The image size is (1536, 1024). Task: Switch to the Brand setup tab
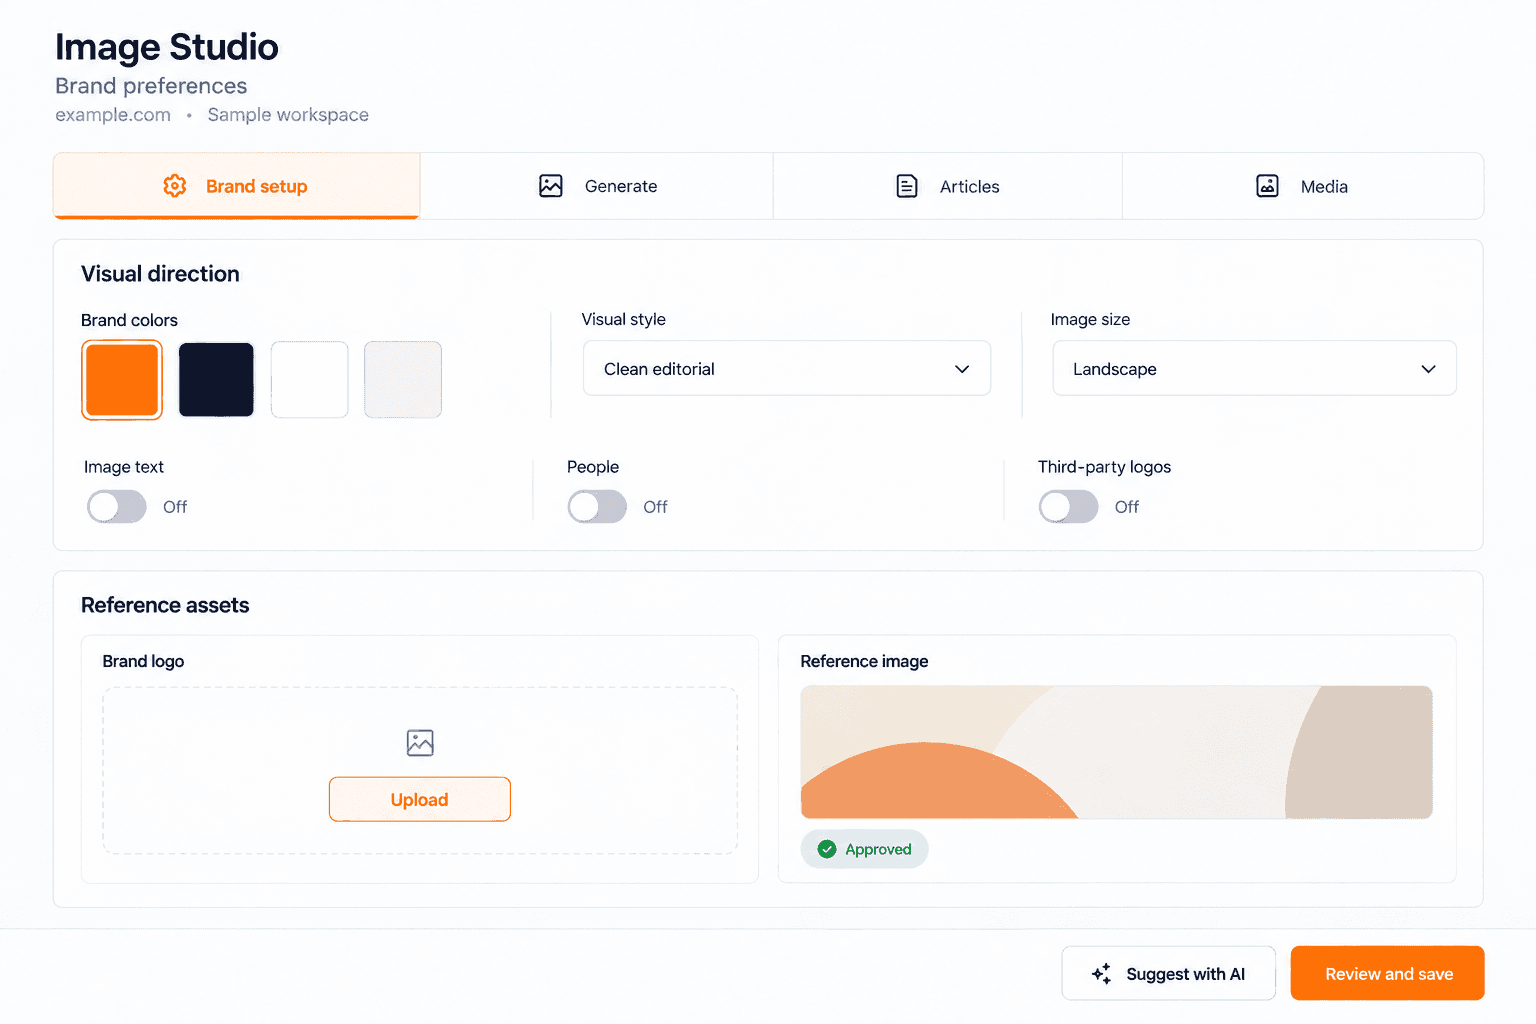tap(237, 186)
